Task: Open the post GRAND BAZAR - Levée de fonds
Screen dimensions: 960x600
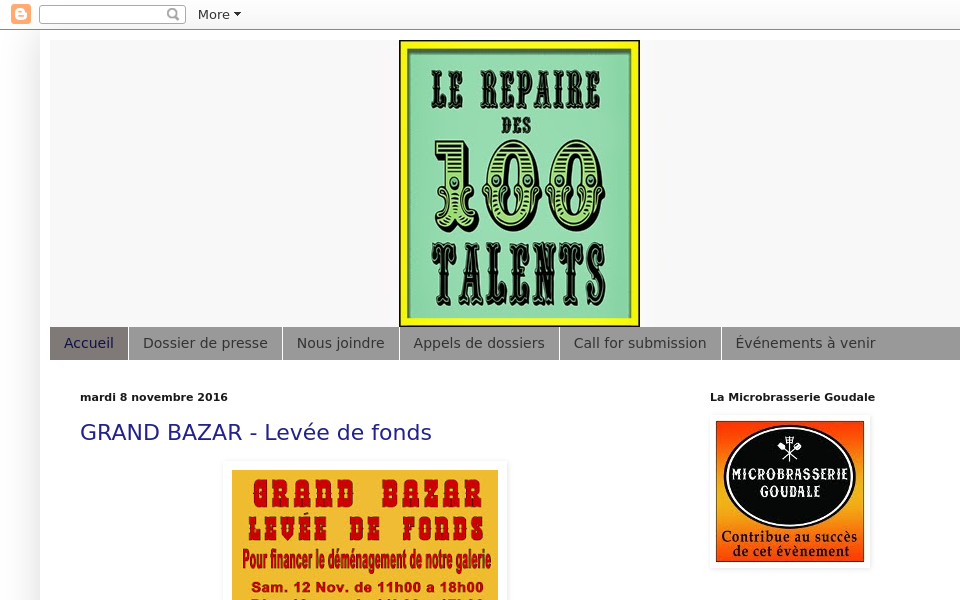Action: point(255,433)
